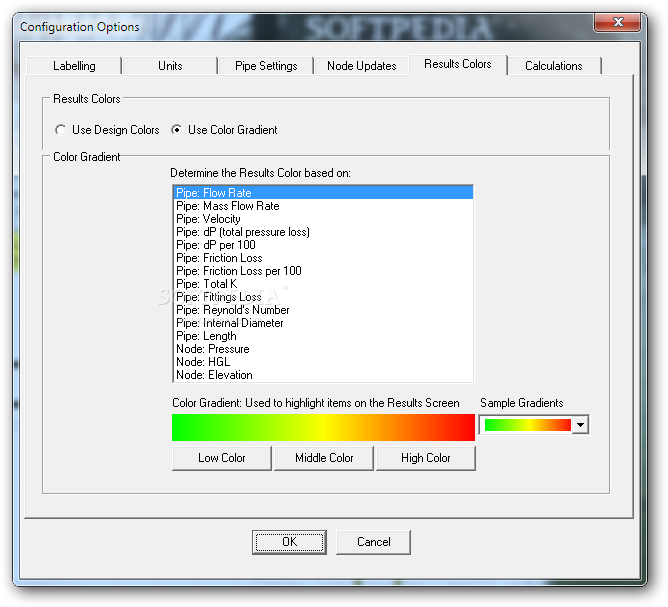The width and height of the screenshot is (668, 607).
Task: Select Pipe: Reynold's Number item
Action: [323, 310]
